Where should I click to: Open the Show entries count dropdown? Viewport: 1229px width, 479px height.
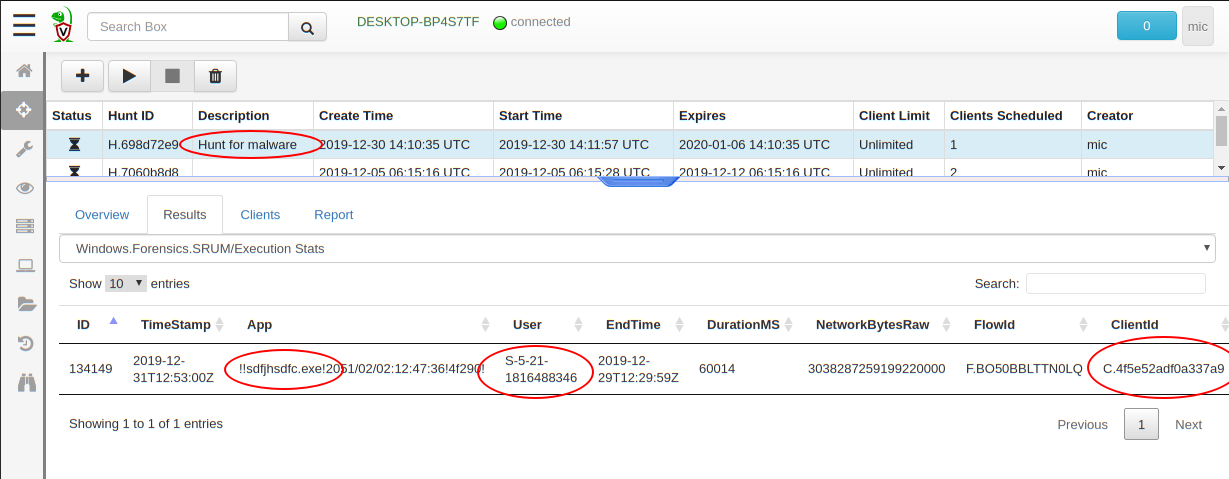coord(127,284)
